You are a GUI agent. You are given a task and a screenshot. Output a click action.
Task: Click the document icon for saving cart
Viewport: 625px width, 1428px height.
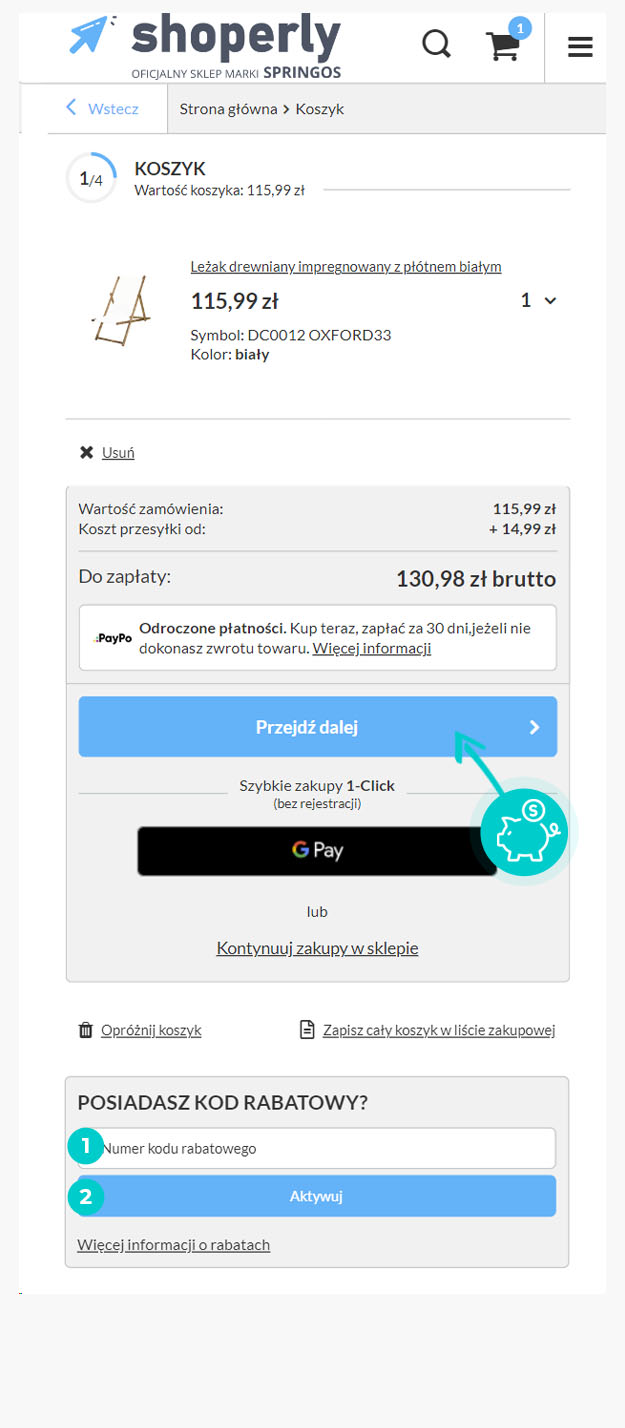click(308, 1030)
